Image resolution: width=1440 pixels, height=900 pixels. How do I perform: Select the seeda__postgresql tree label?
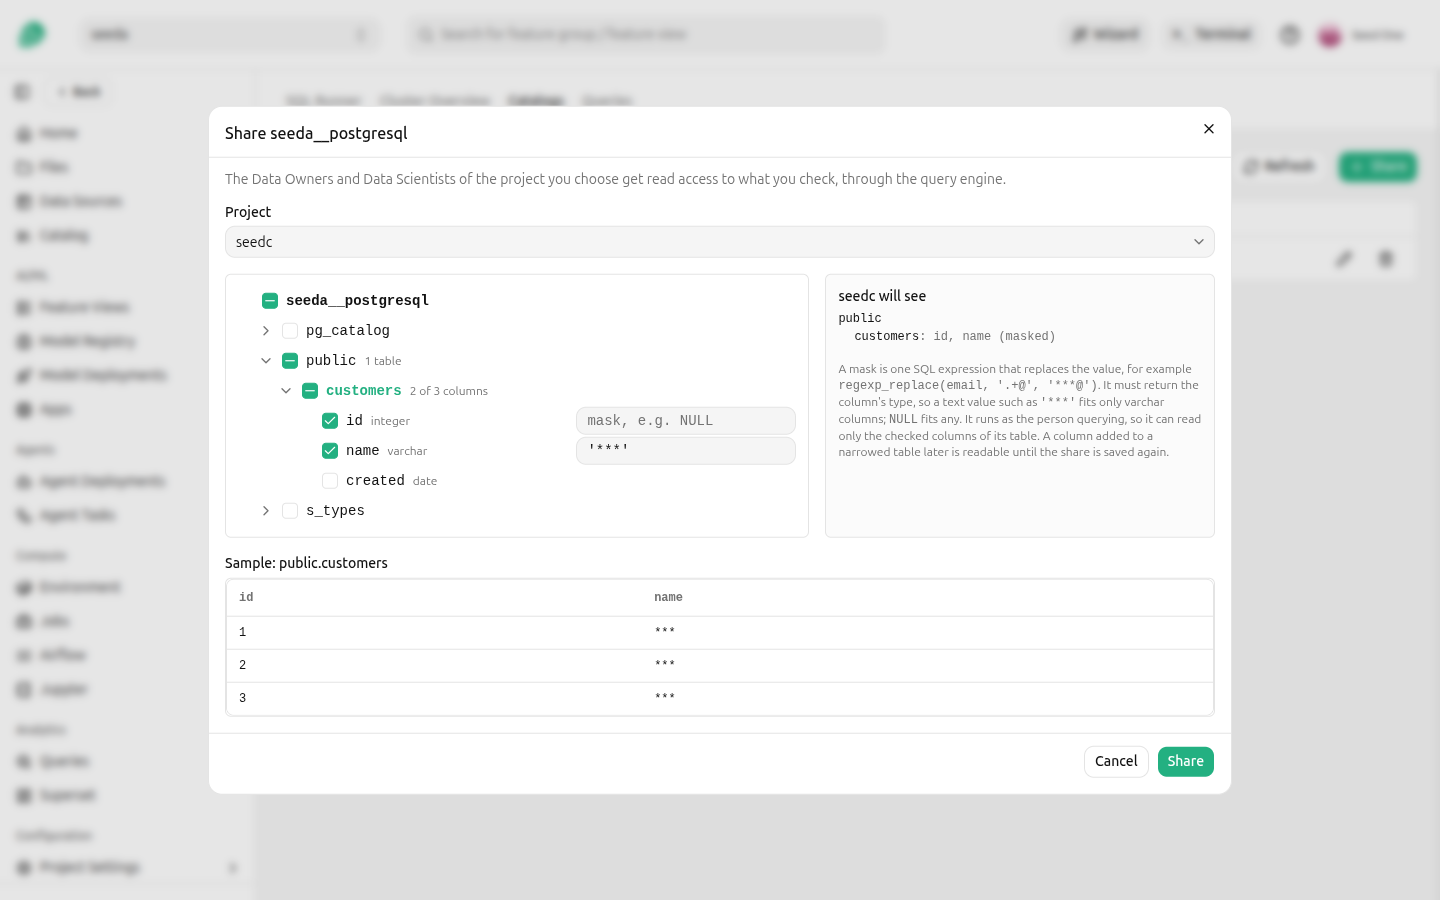point(357,301)
